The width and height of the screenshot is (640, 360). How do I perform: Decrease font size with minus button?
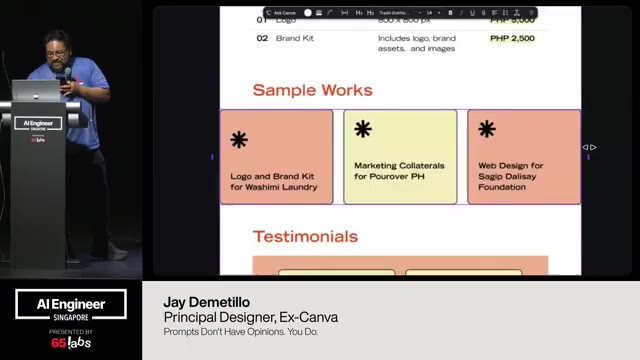(x=420, y=13)
